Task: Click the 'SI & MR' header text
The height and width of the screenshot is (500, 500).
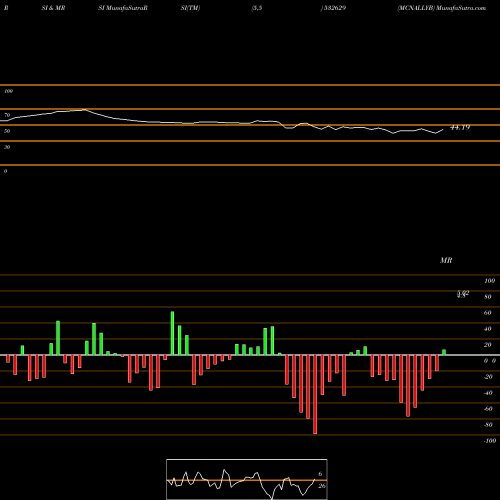Action: click(x=53, y=8)
